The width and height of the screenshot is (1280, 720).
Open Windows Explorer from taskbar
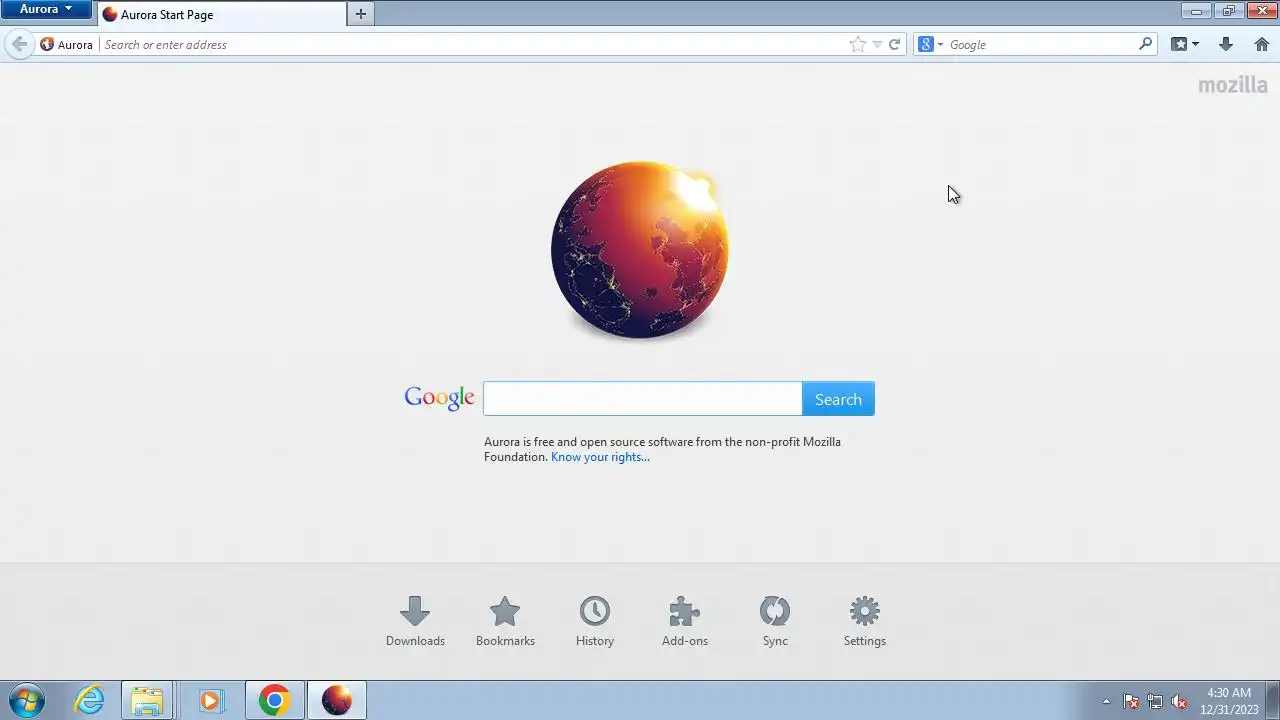coord(148,700)
